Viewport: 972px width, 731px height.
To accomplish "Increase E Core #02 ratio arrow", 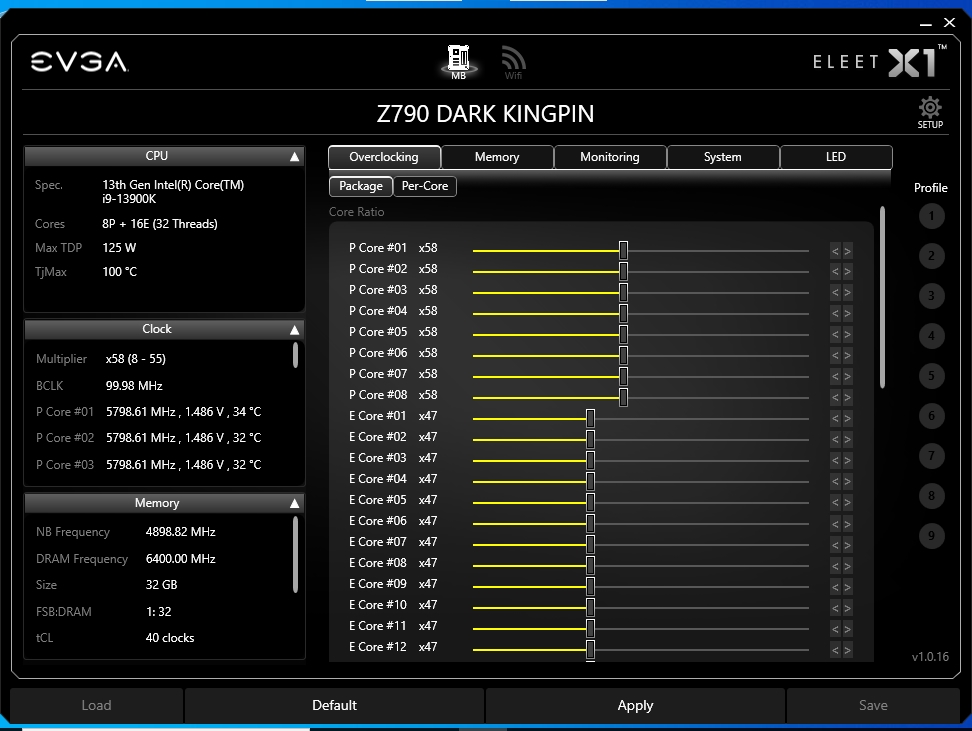I will 847,440.
